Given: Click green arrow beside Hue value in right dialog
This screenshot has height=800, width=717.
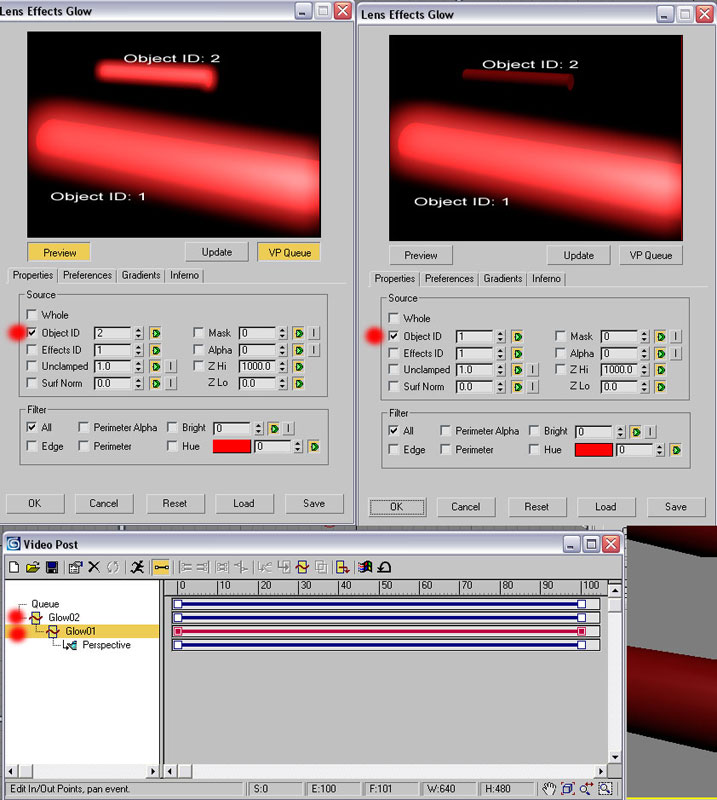Looking at the screenshot, I should 676,450.
